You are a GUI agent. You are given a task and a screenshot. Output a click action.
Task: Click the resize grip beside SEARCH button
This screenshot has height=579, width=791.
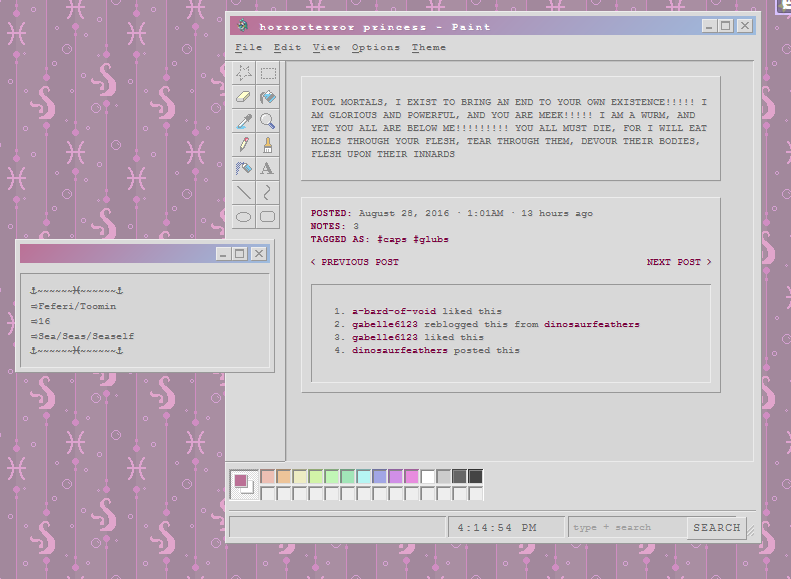[x=751, y=531]
